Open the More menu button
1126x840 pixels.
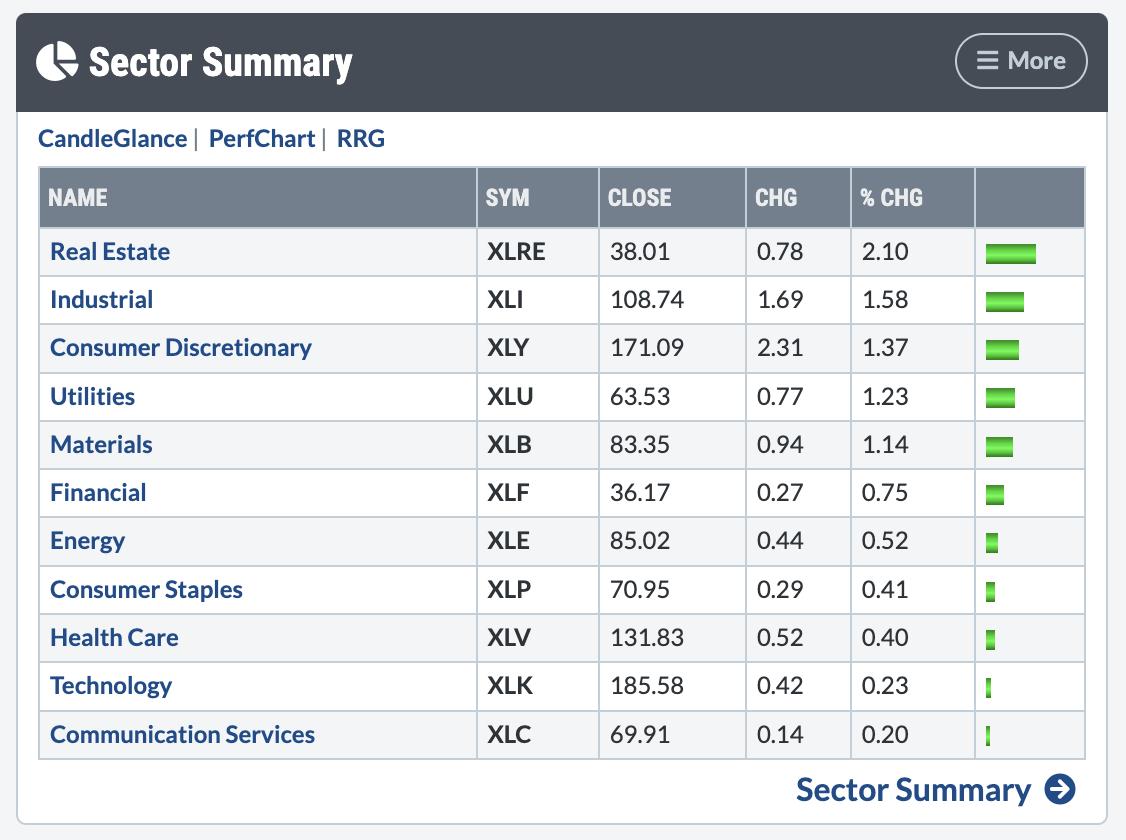pyautogui.click(x=1020, y=61)
